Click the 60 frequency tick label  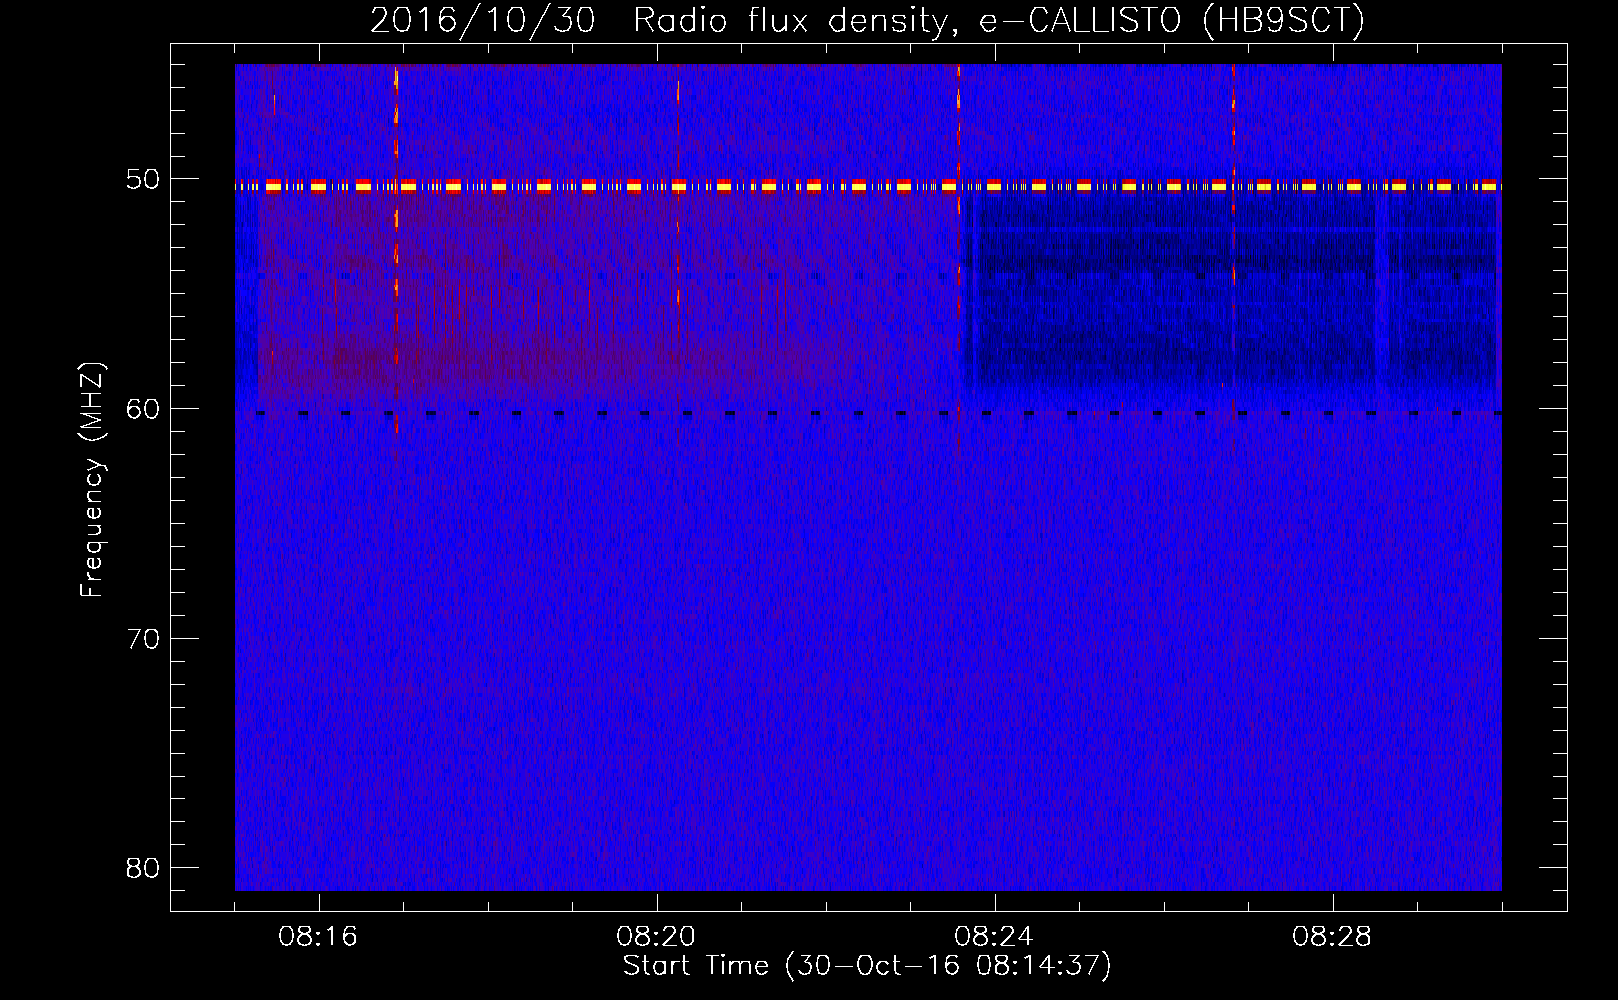tap(143, 409)
